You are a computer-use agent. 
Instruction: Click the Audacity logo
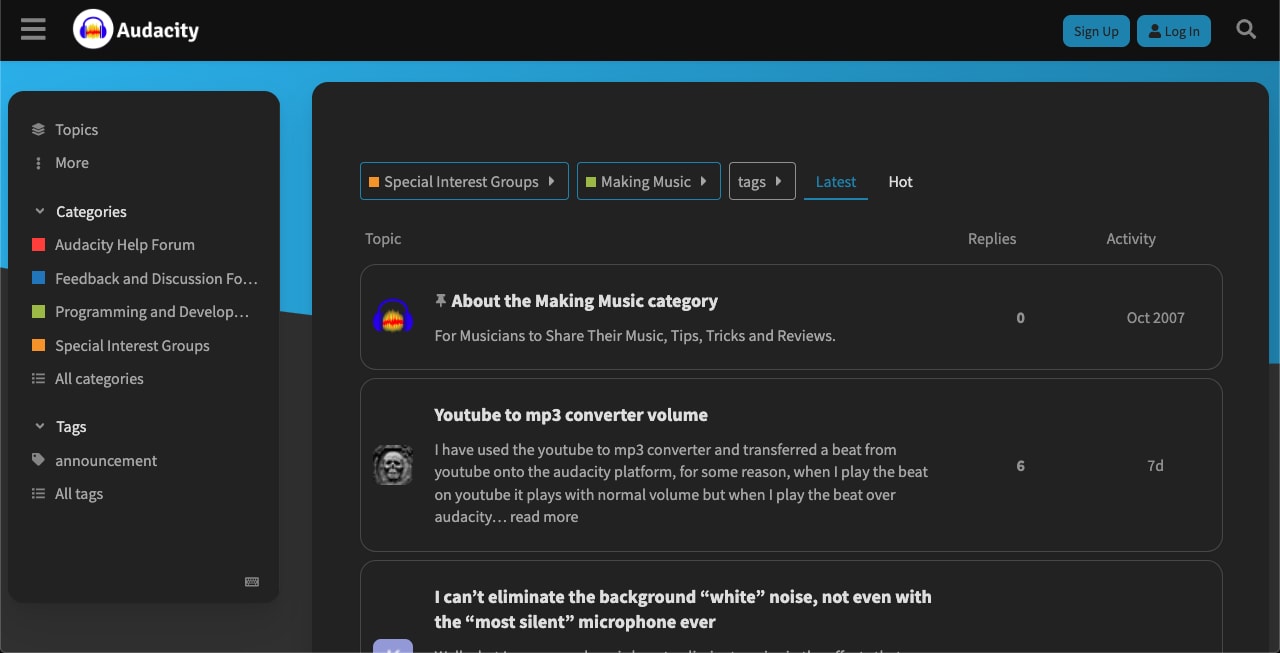(137, 30)
